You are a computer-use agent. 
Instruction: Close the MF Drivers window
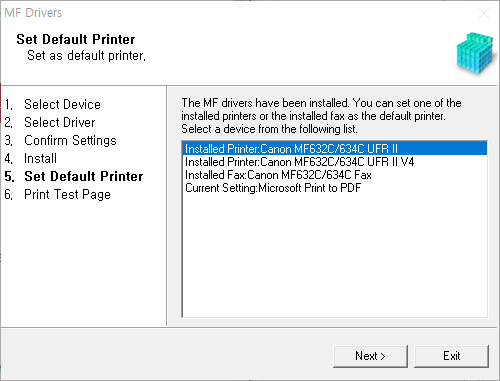click(x=484, y=13)
